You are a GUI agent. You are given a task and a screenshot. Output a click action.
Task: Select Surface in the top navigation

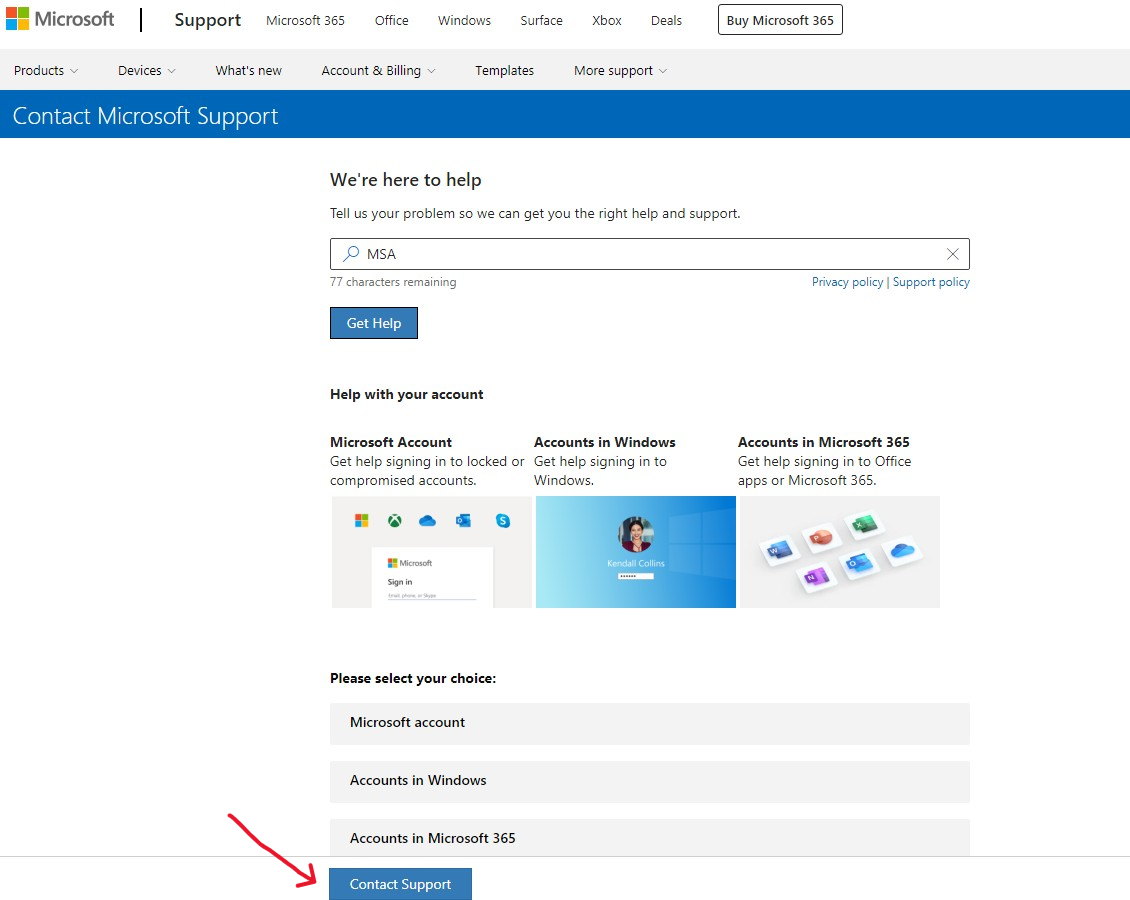point(541,20)
